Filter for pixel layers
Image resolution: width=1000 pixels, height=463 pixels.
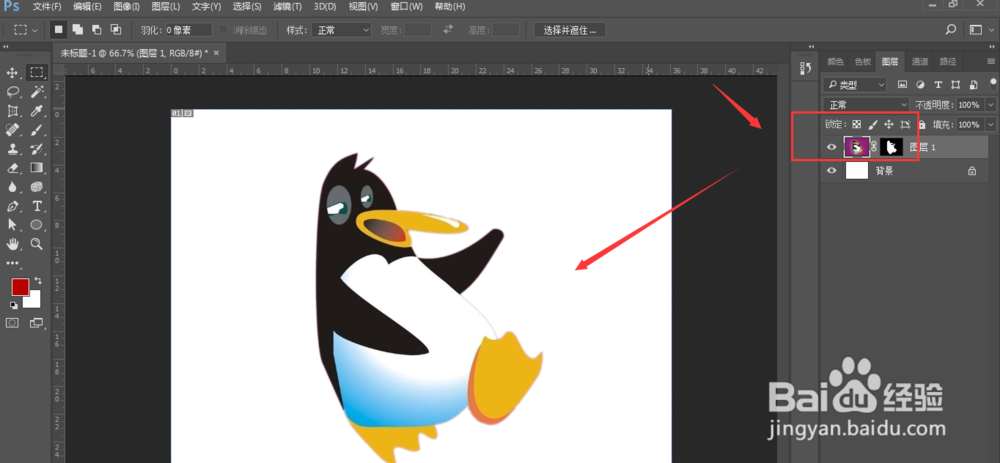point(902,84)
